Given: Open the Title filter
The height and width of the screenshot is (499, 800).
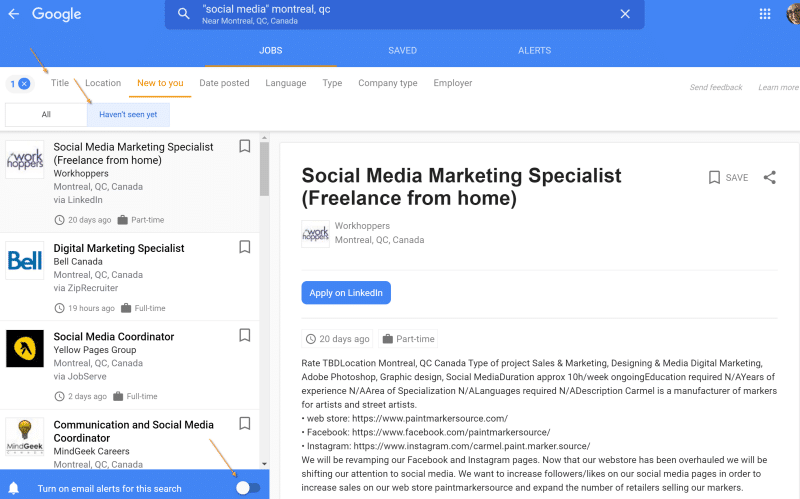Looking at the screenshot, I should [x=60, y=83].
